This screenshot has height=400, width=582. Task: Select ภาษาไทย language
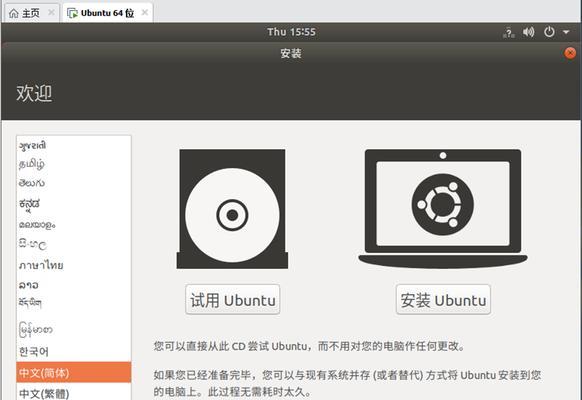pos(74,265)
